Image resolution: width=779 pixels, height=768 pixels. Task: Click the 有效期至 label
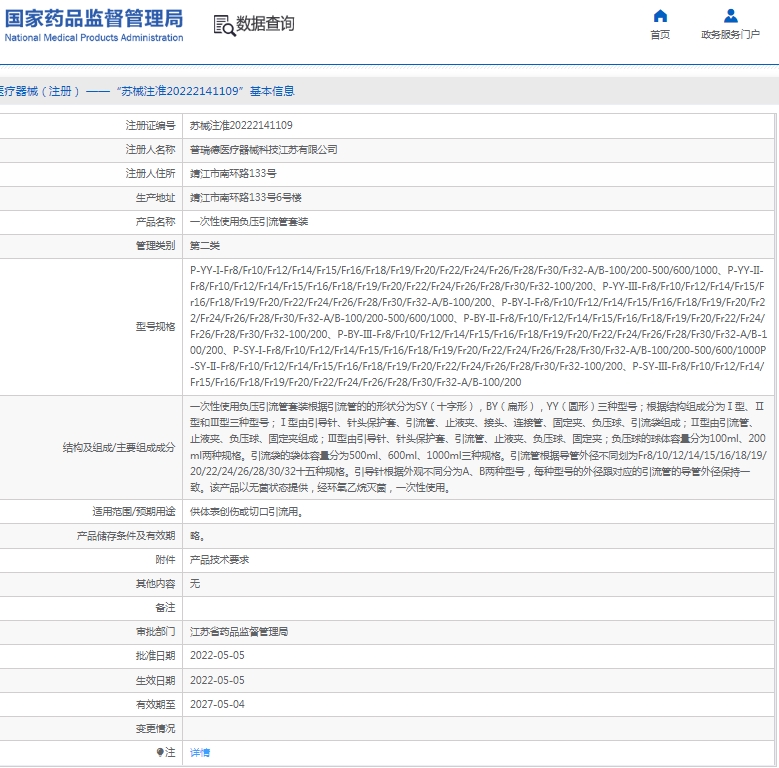tap(155, 704)
